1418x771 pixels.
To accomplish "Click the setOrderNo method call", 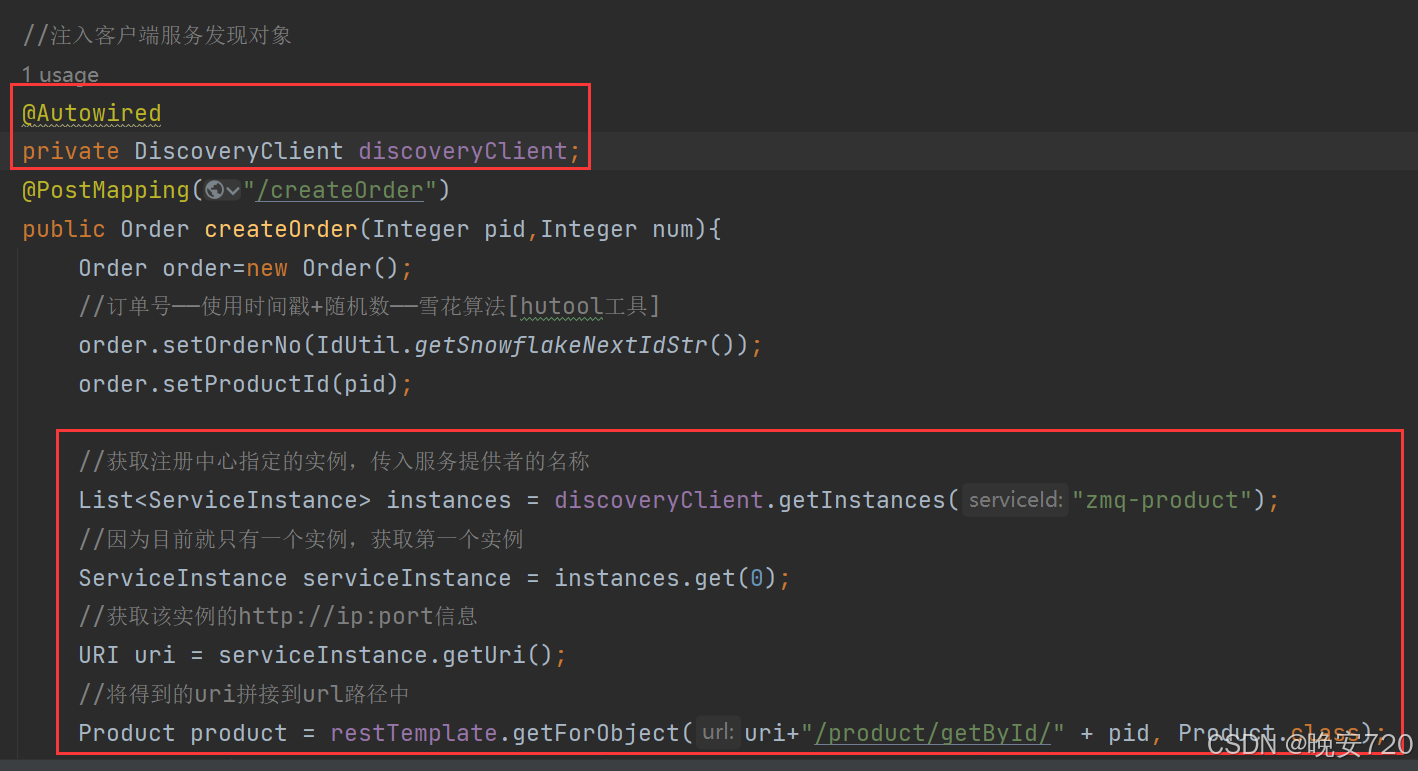I will [232, 345].
